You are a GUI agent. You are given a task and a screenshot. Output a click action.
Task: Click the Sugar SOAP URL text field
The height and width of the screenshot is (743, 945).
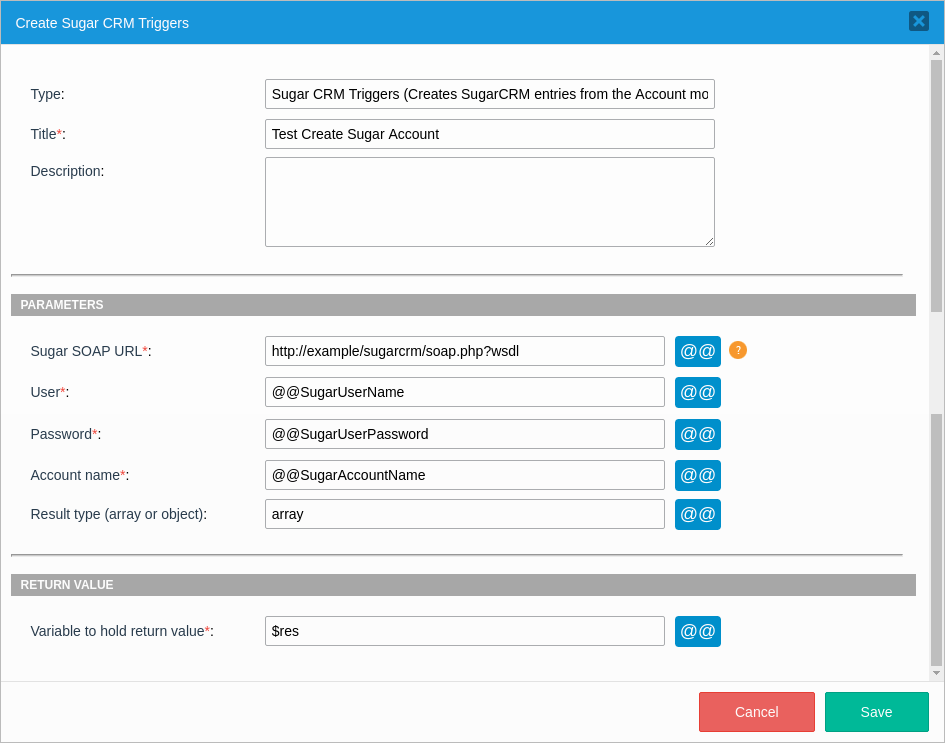click(x=464, y=351)
